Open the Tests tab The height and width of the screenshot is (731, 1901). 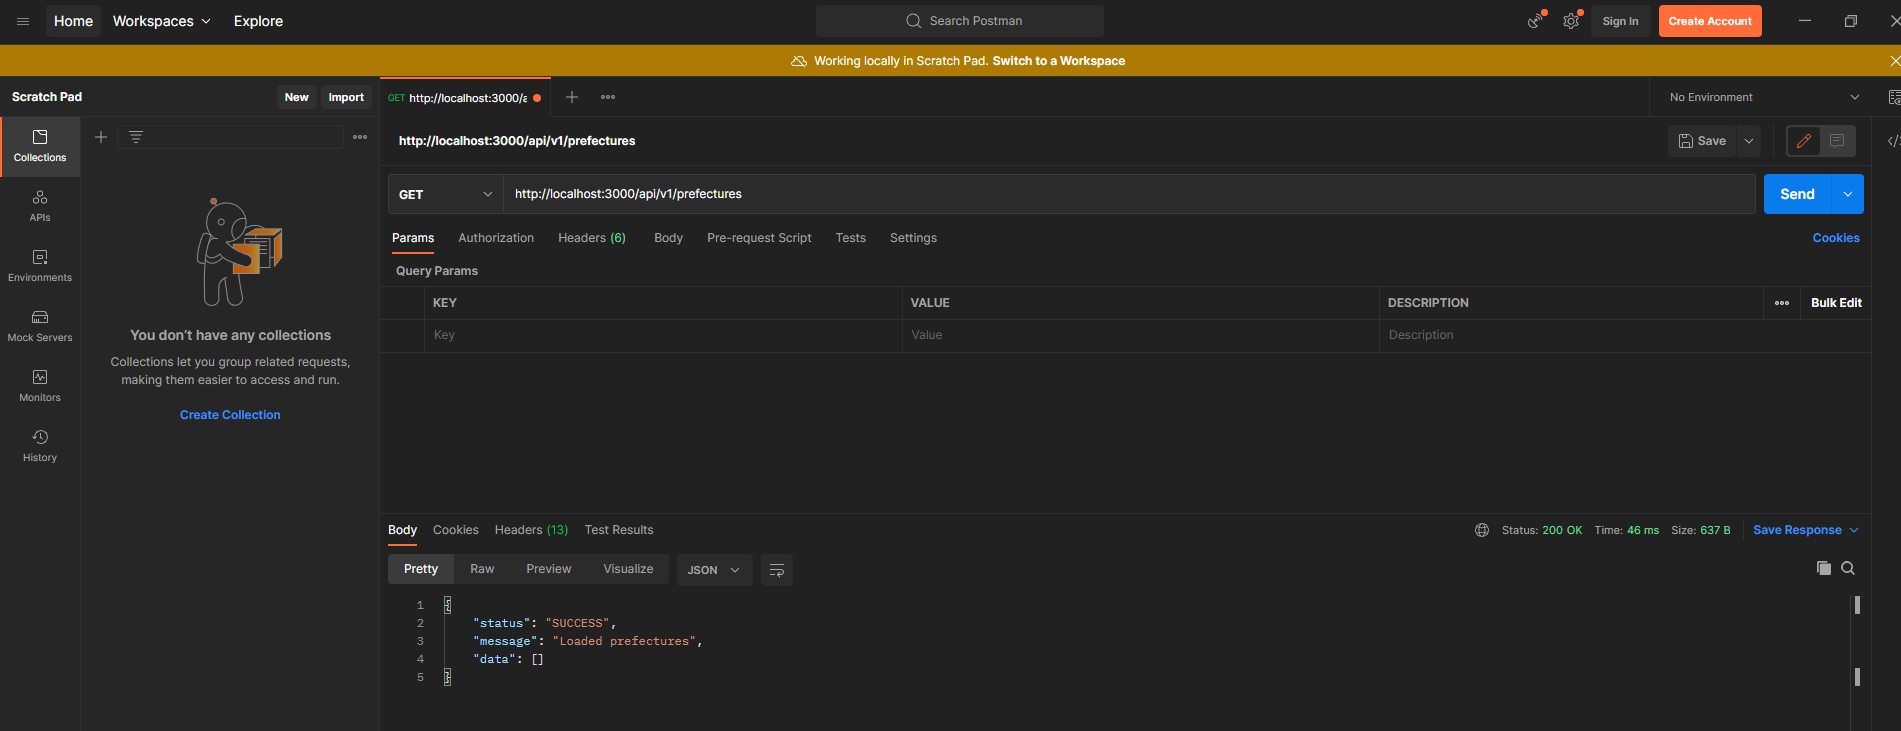coord(851,238)
